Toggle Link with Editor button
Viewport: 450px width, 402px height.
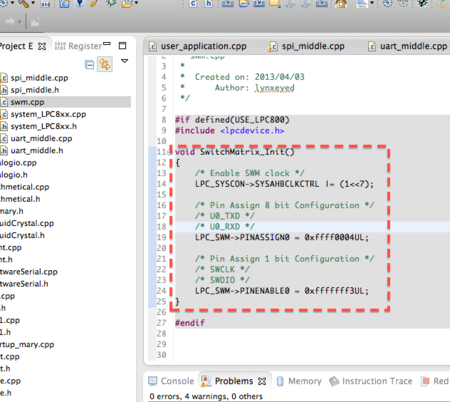coord(105,64)
